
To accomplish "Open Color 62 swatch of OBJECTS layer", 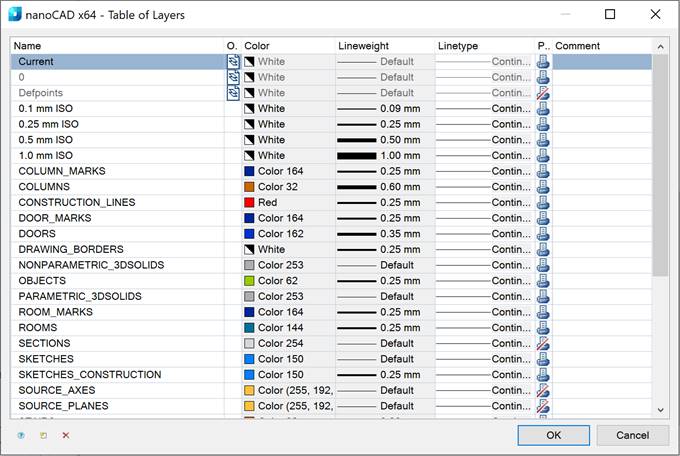I will [249, 281].
